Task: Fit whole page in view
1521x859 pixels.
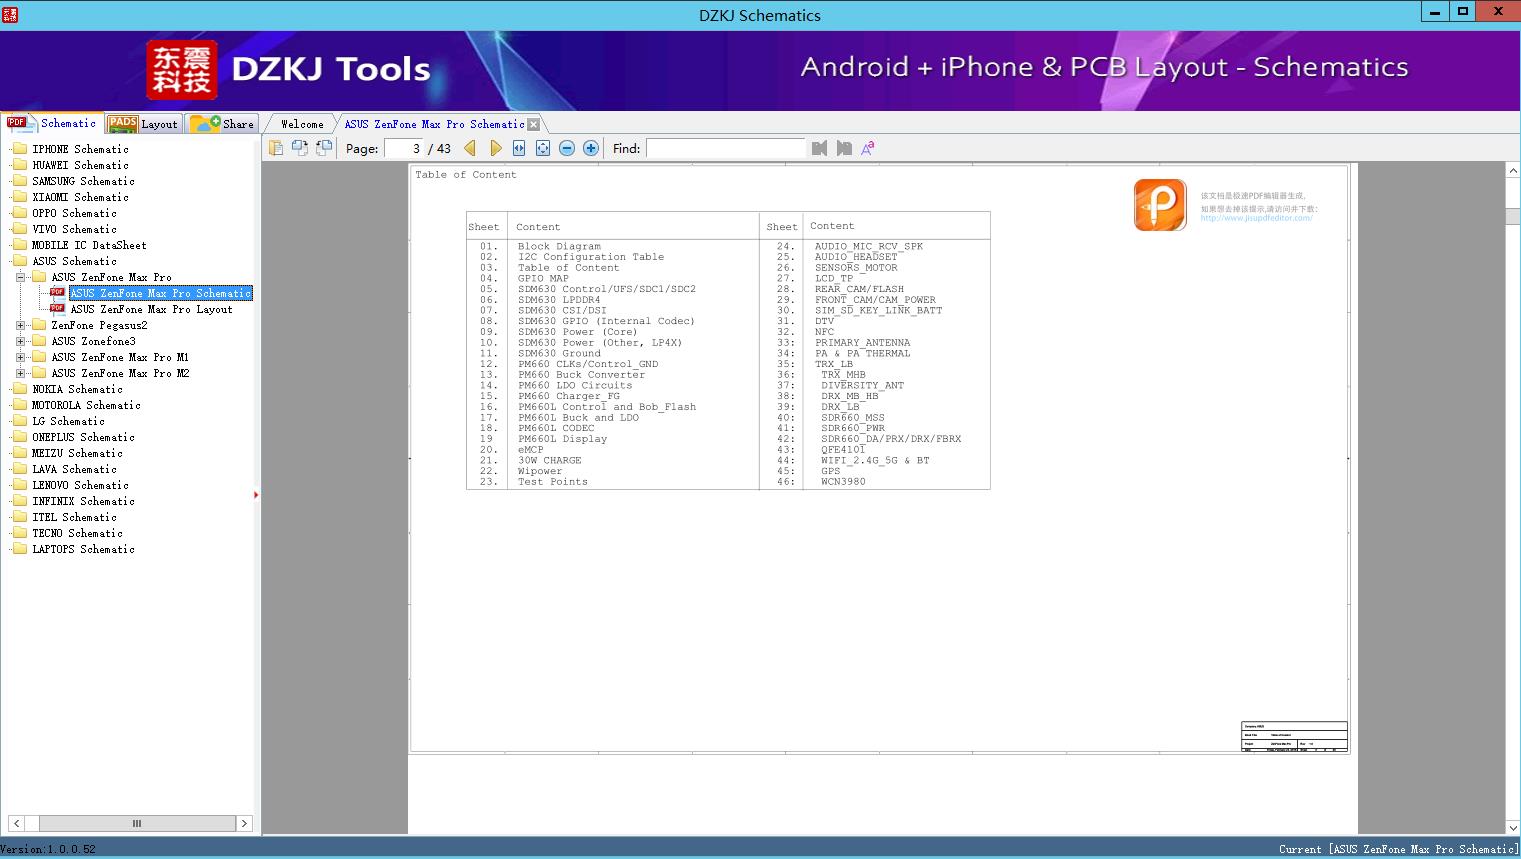Action: coord(543,148)
